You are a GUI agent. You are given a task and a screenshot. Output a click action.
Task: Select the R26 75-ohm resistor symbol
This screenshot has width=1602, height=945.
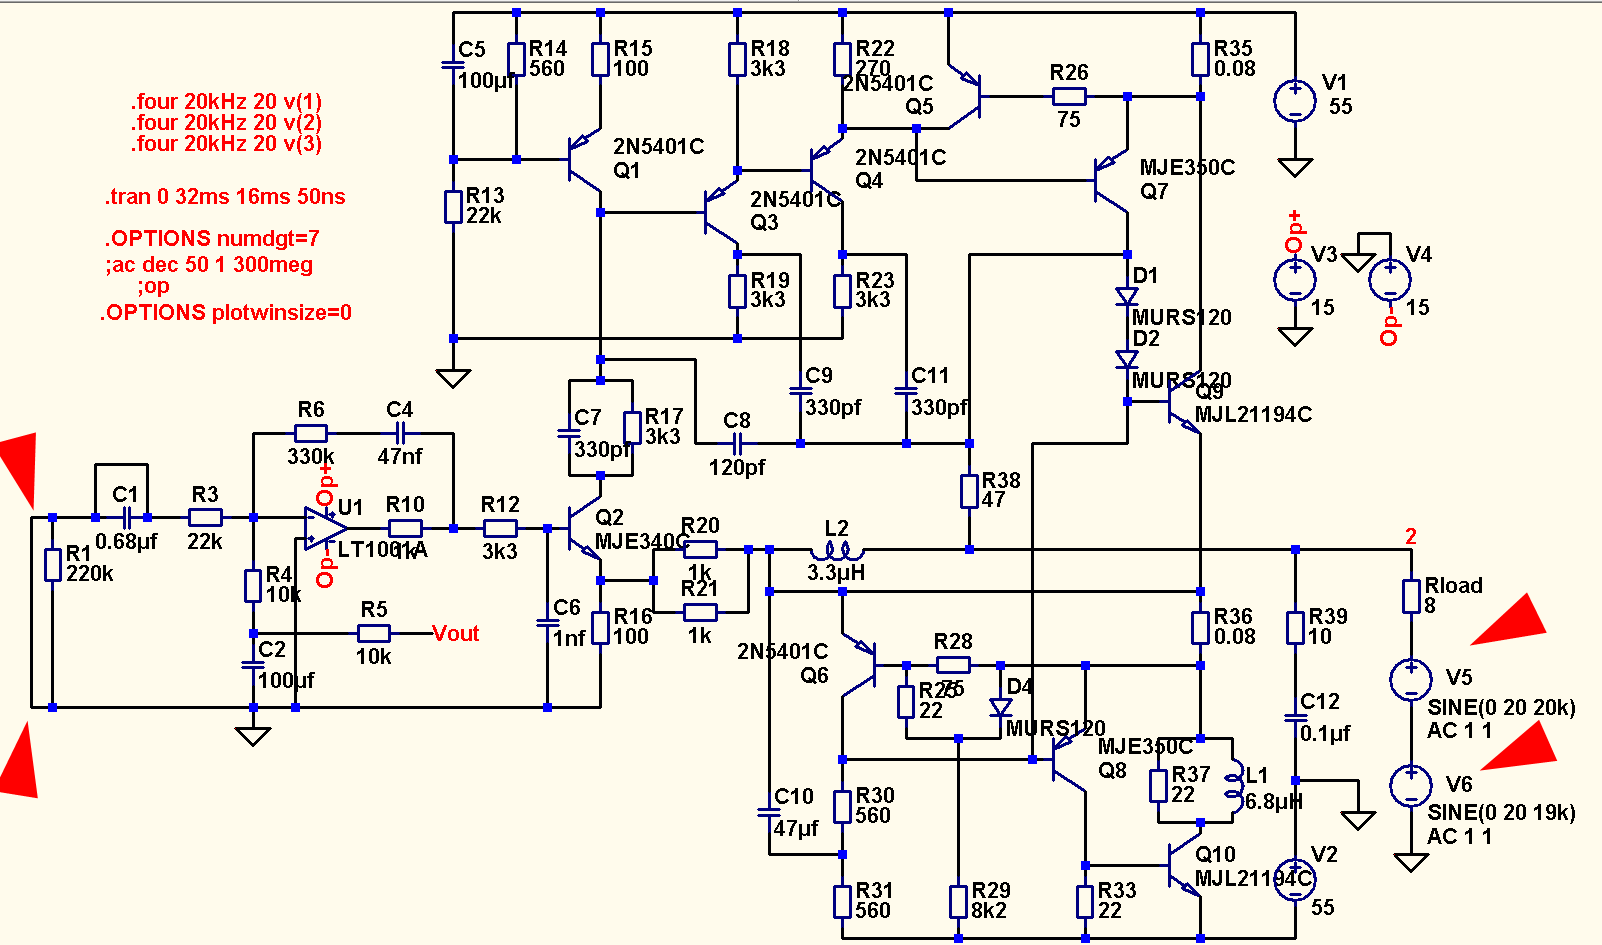1069,97
